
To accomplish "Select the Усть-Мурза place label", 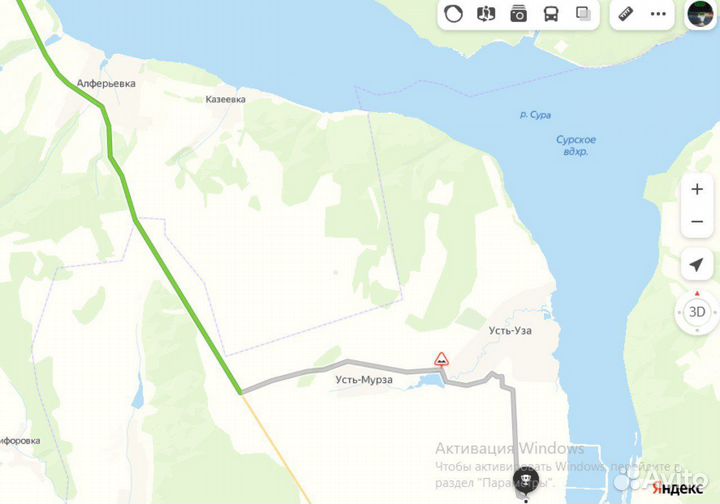I will coord(364,380).
